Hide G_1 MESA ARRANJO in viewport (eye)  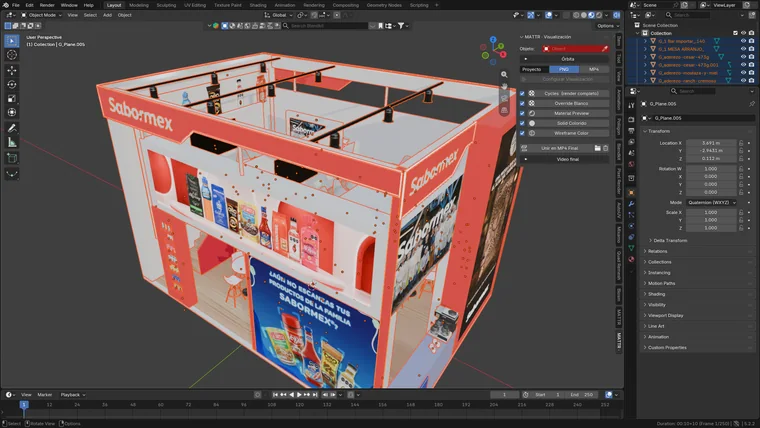click(743, 49)
